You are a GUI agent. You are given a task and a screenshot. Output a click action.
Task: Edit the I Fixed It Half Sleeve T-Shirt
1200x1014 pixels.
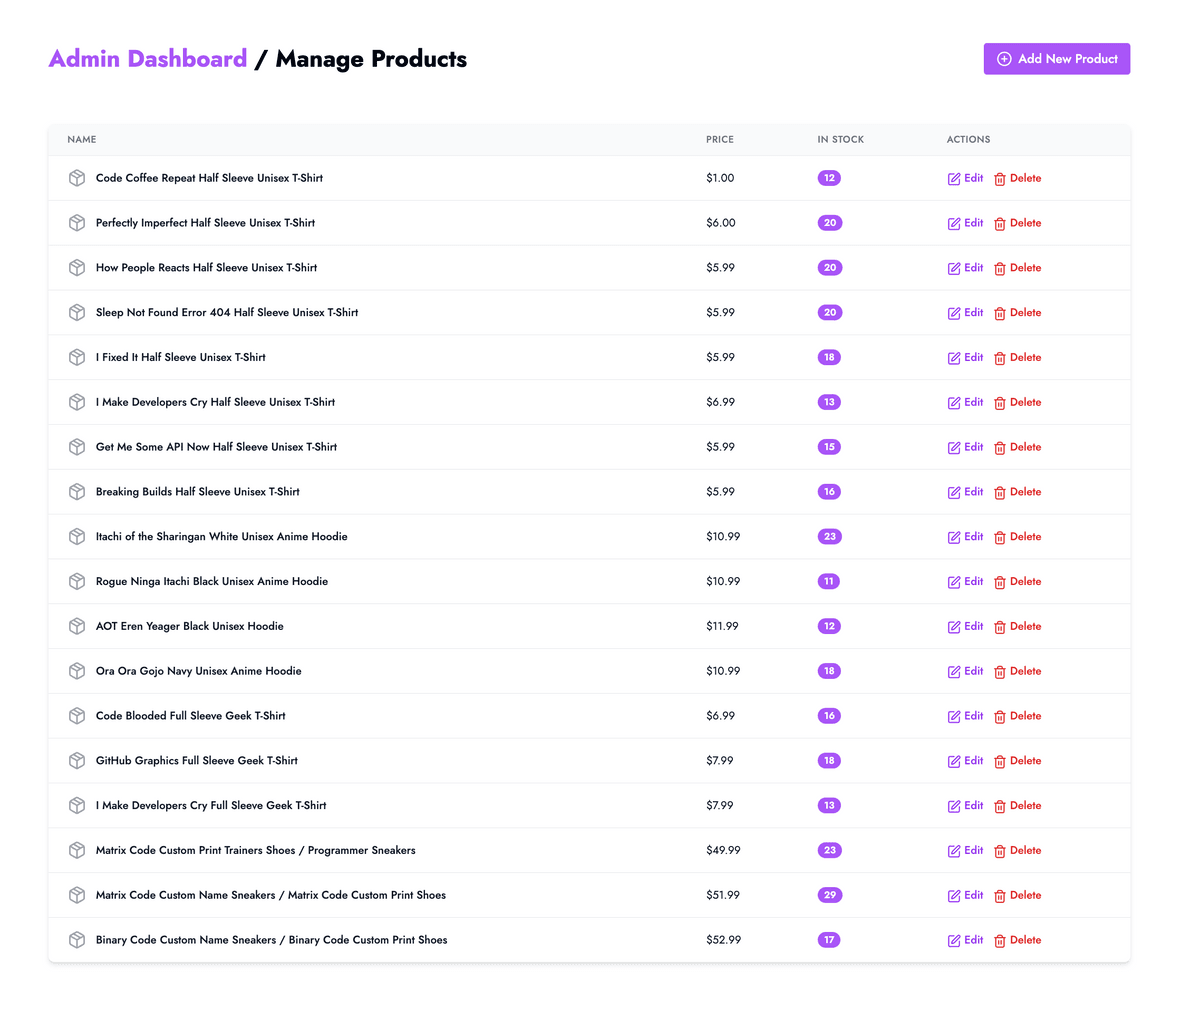[966, 357]
